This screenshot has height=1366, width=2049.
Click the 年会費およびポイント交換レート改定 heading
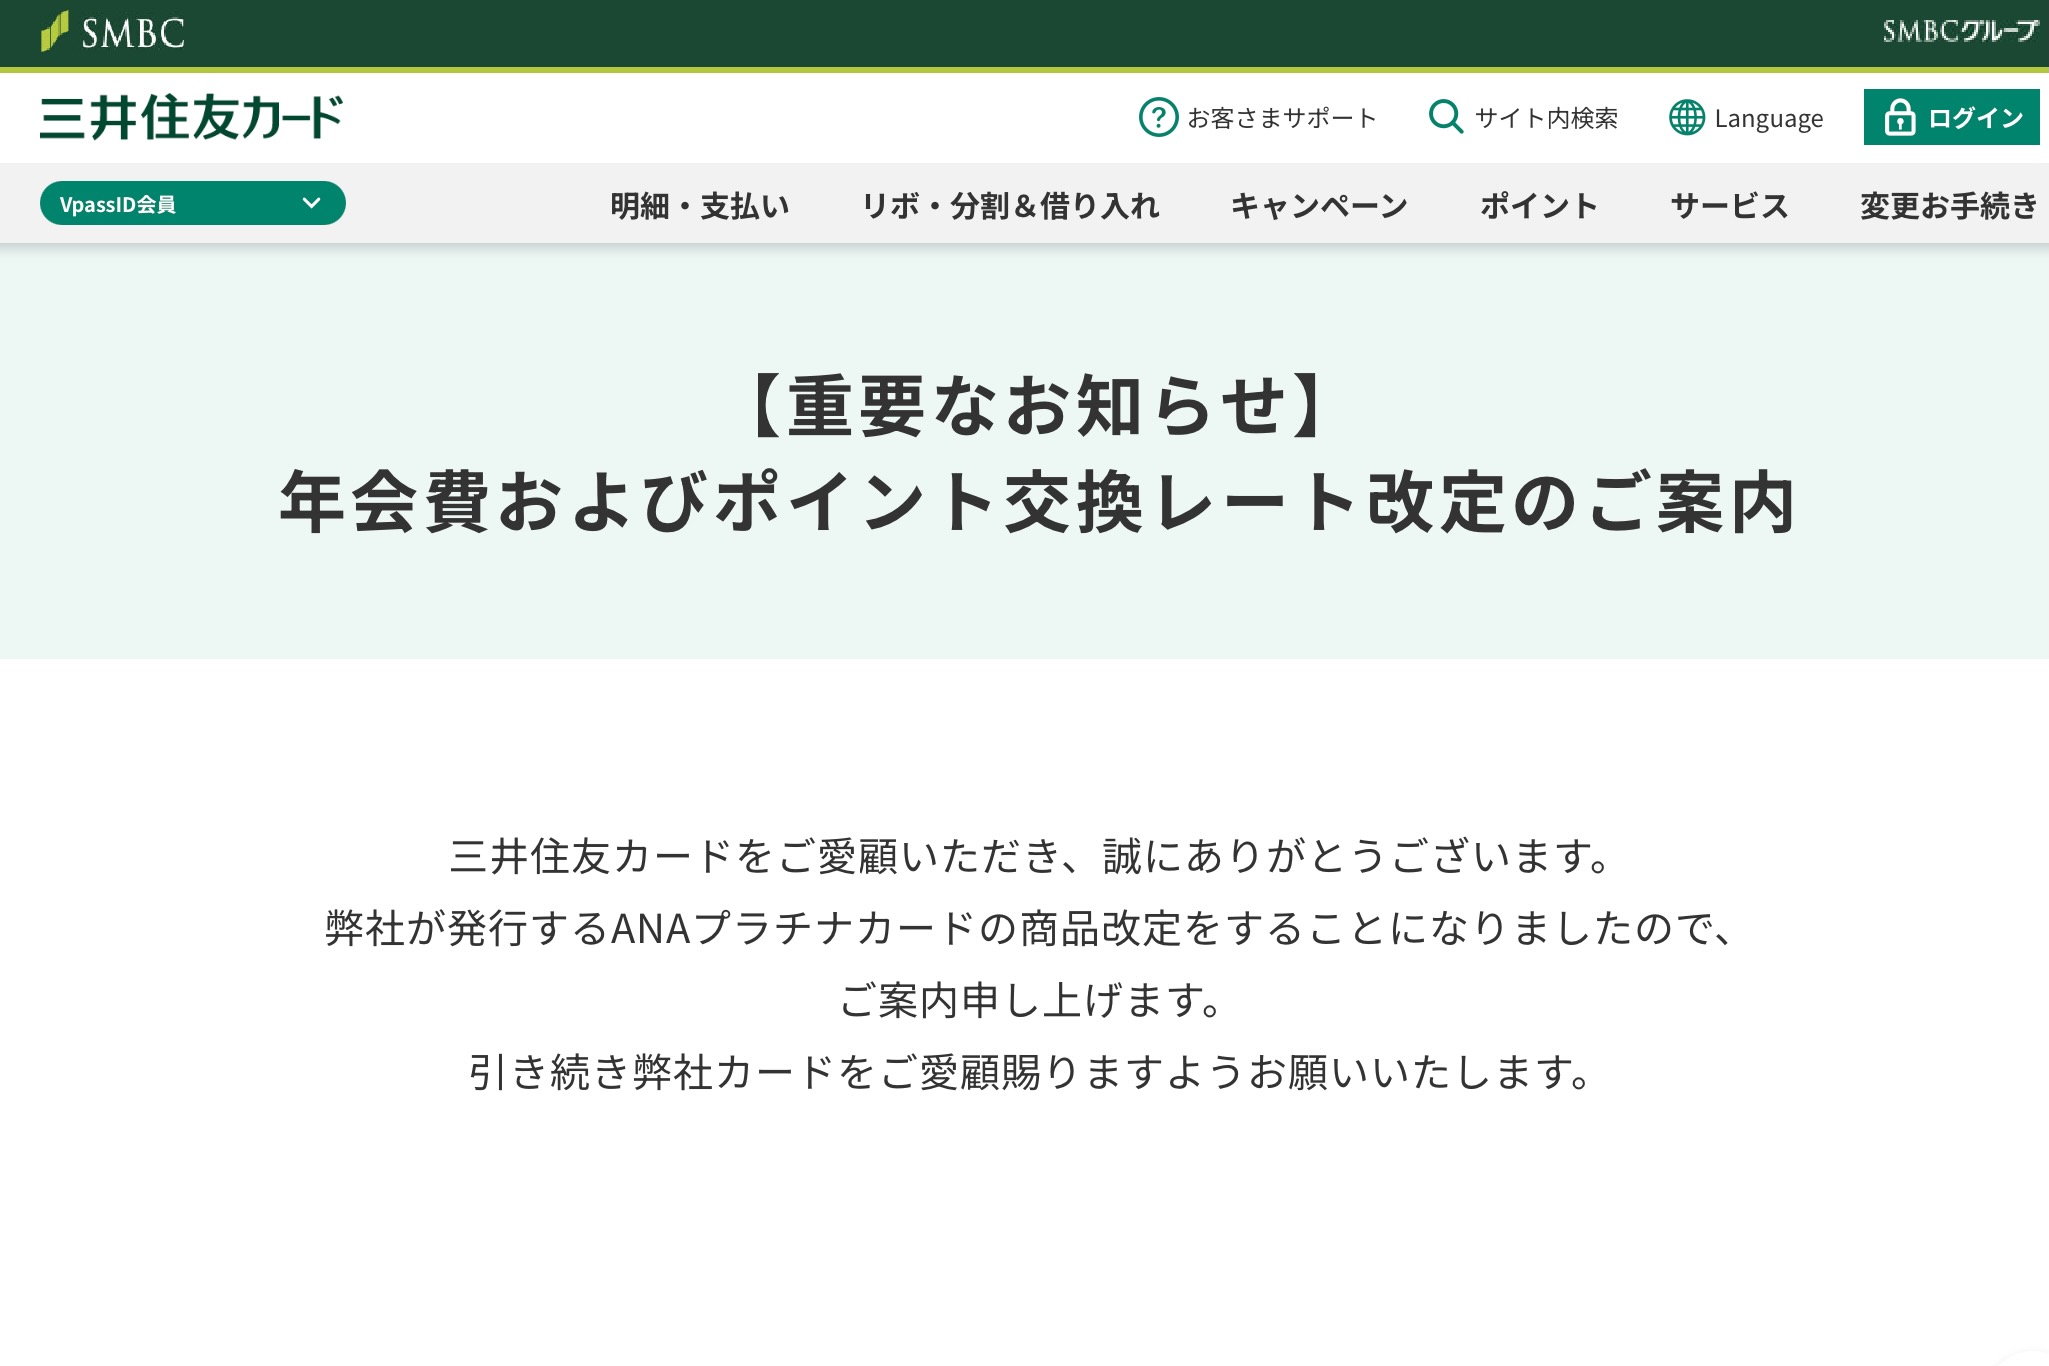pyautogui.click(x=1037, y=501)
